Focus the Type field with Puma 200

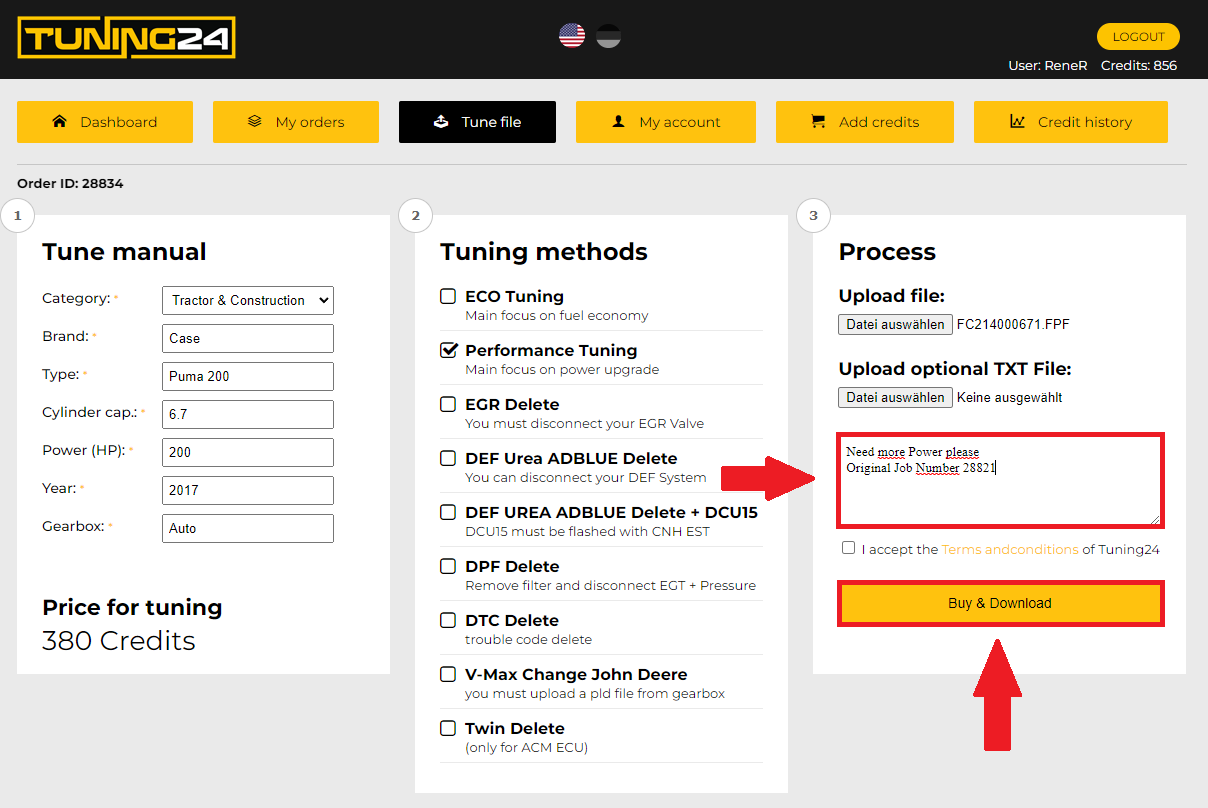click(248, 376)
